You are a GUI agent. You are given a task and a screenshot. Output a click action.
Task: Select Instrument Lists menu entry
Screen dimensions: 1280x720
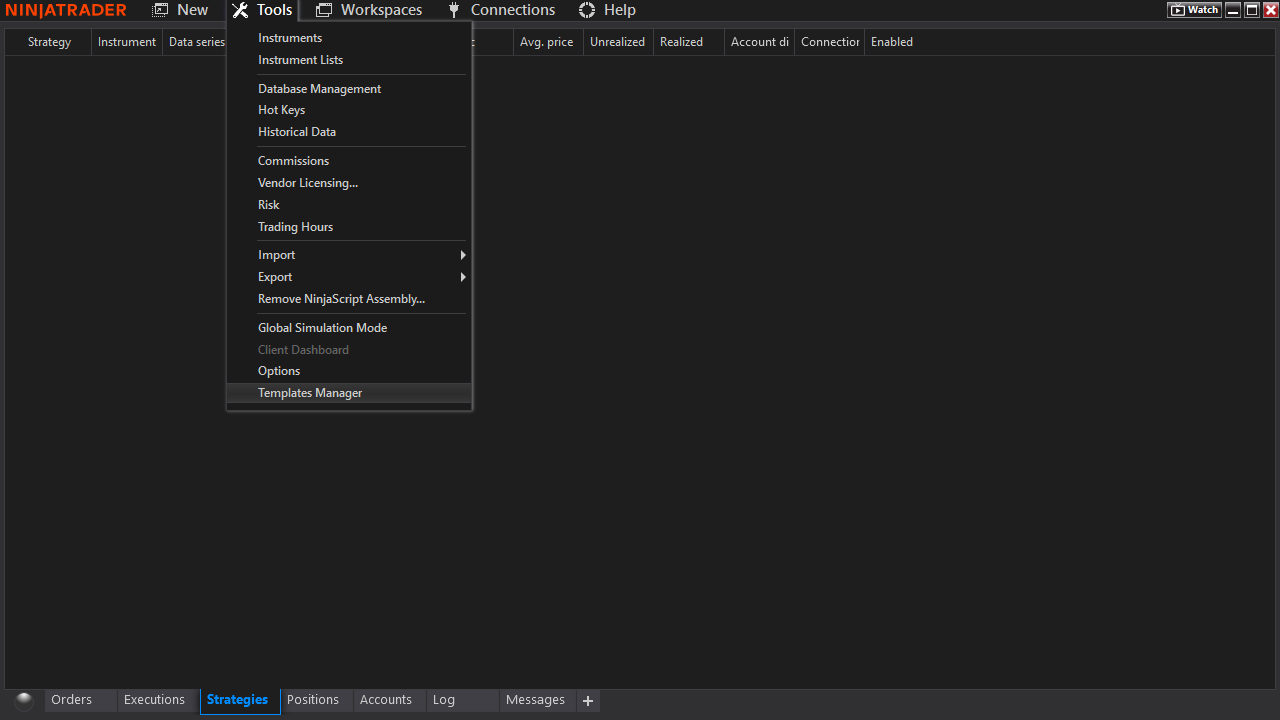coord(349,60)
